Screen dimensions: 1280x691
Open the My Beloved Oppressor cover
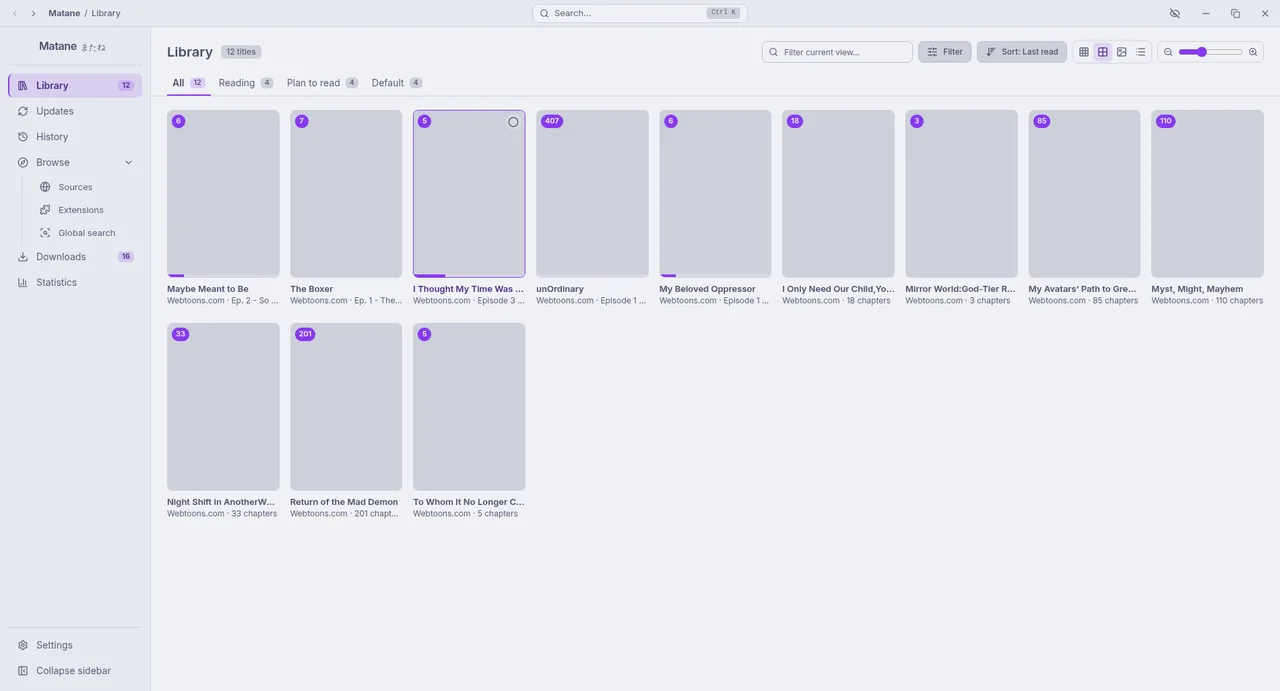click(715, 194)
